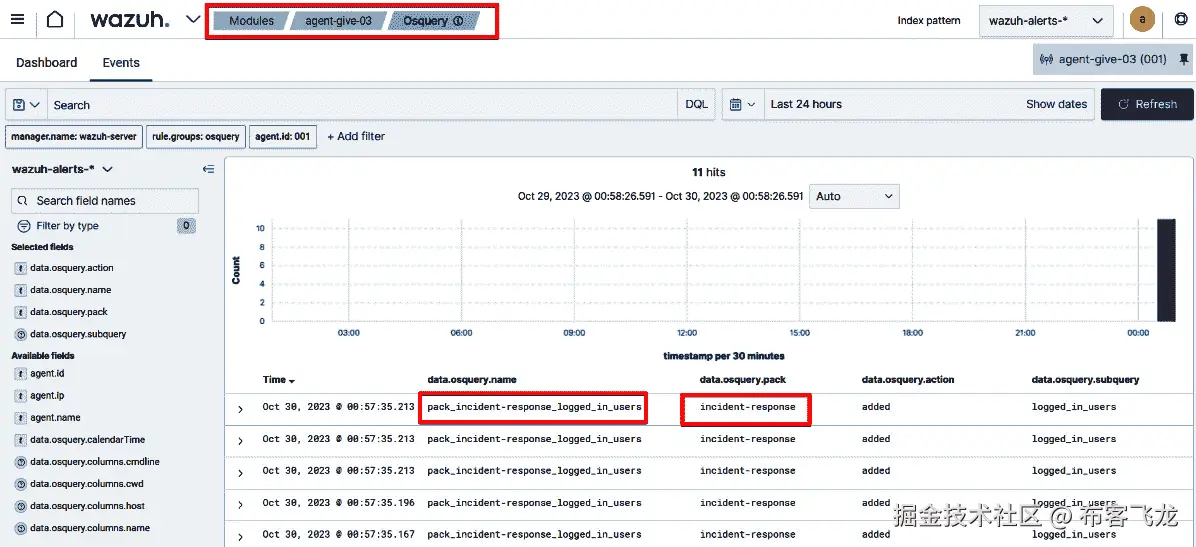Image resolution: width=1196 pixels, height=547 pixels.
Task: Select data.osquery.calendarTime available field
Action: point(87,440)
